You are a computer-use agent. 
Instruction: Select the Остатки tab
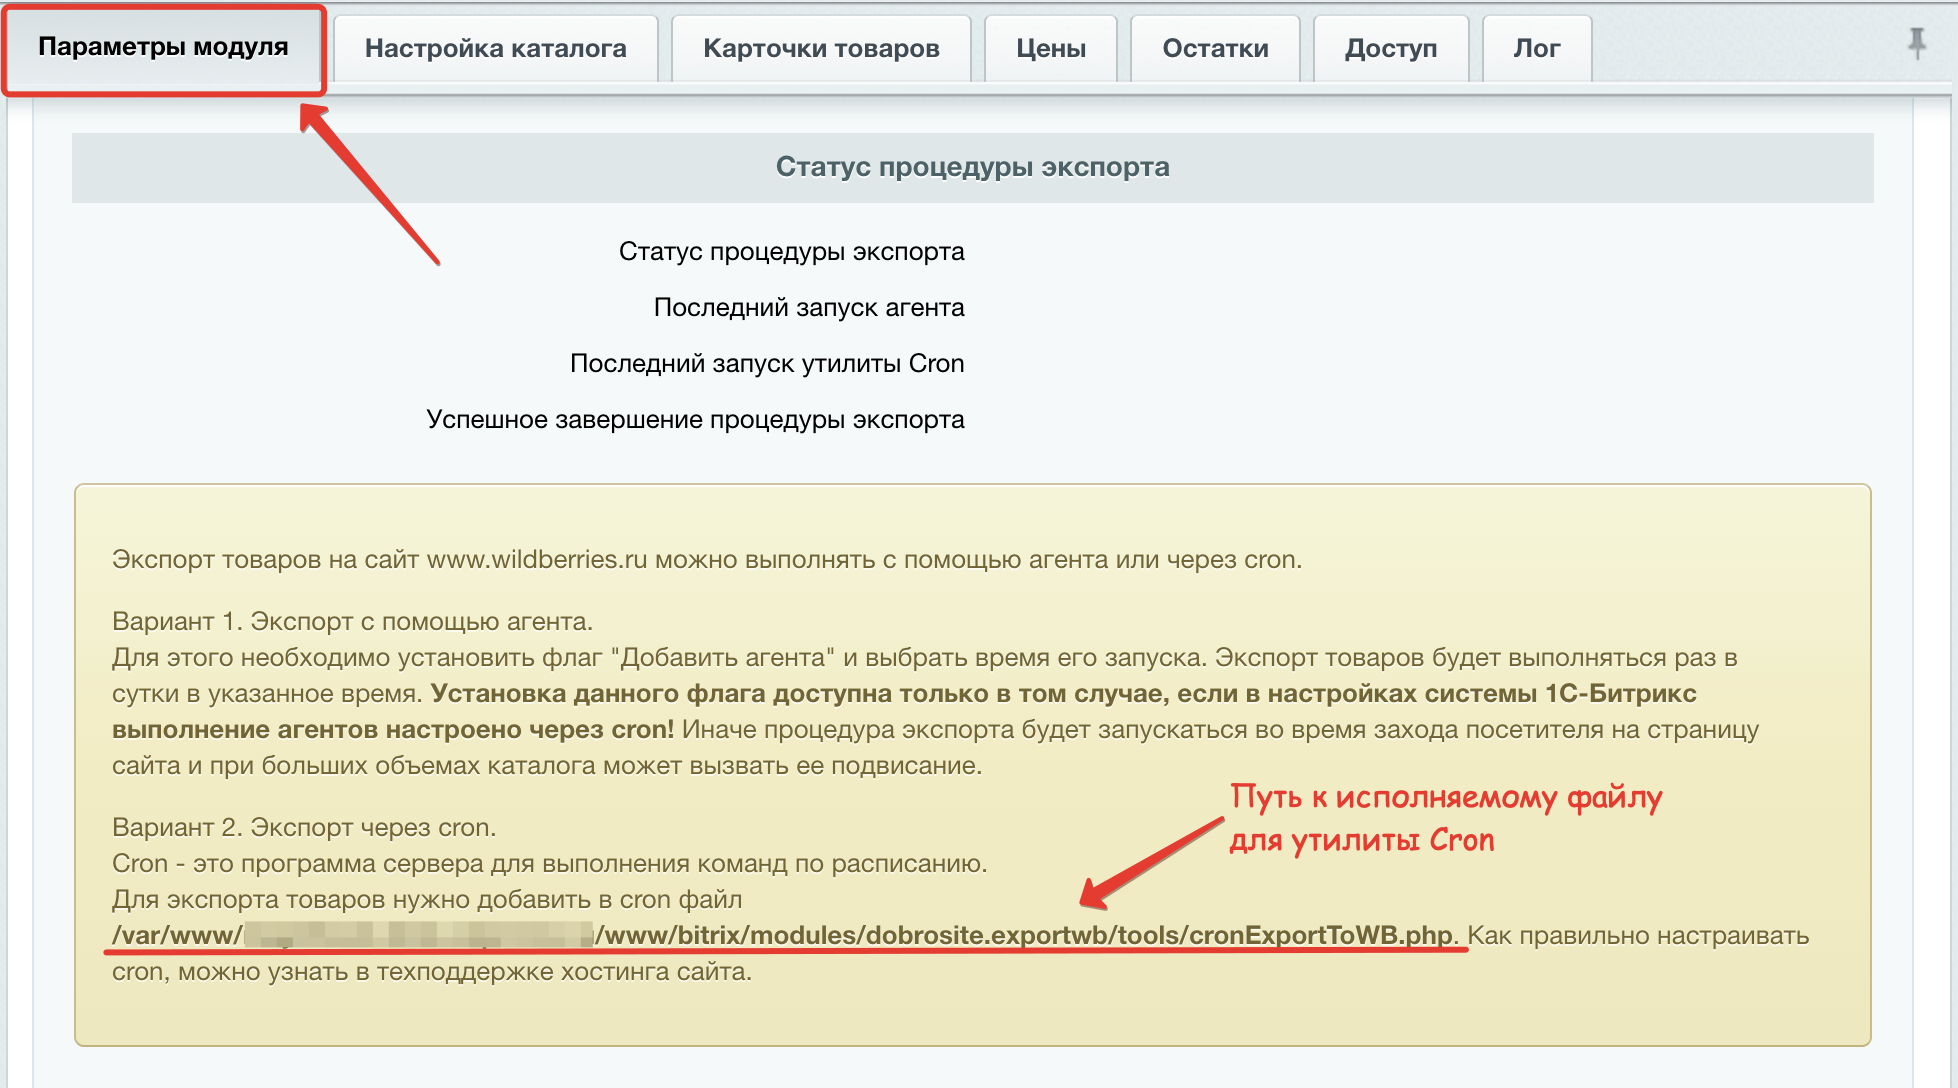pyautogui.click(x=1215, y=48)
